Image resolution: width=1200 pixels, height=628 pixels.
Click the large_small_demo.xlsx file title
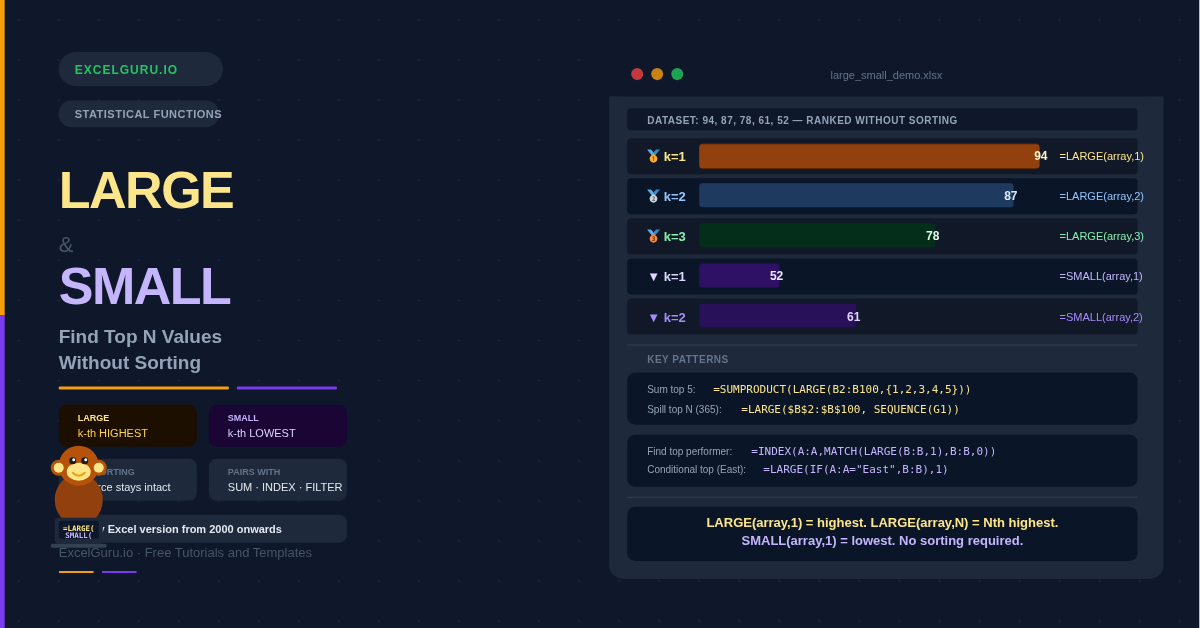coord(886,75)
